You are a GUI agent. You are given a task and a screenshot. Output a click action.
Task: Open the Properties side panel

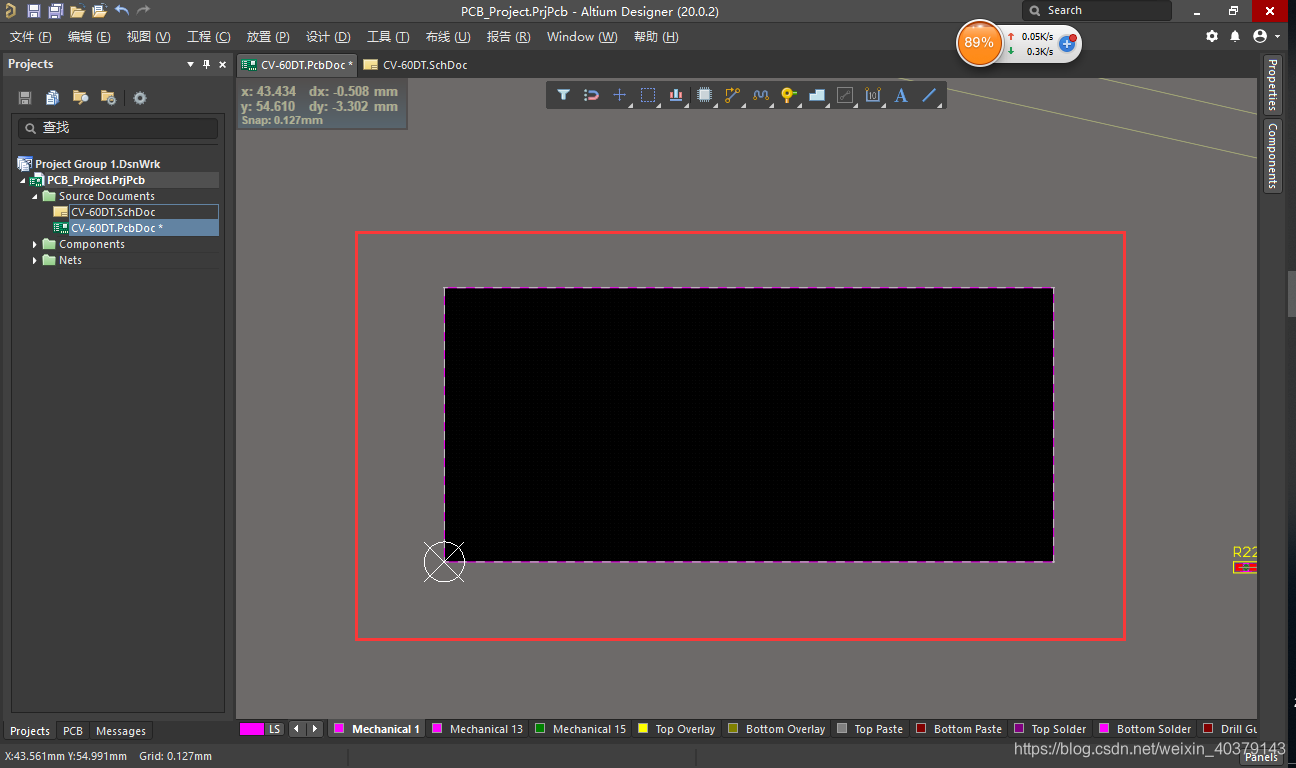tap(1272, 85)
